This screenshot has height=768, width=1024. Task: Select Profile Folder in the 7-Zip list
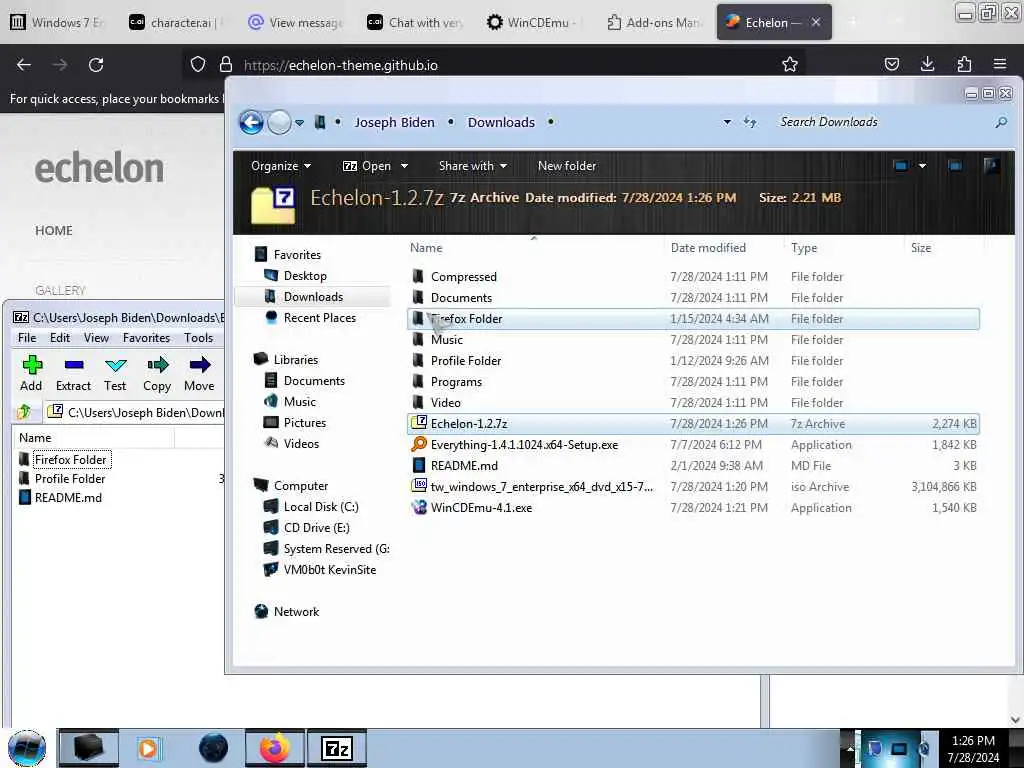tap(70, 479)
